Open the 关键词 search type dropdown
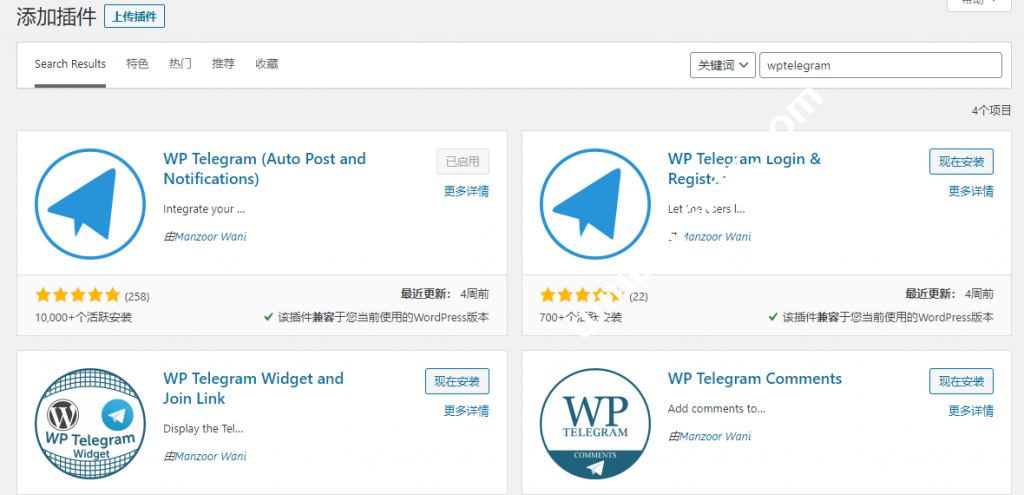 [x=722, y=65]
